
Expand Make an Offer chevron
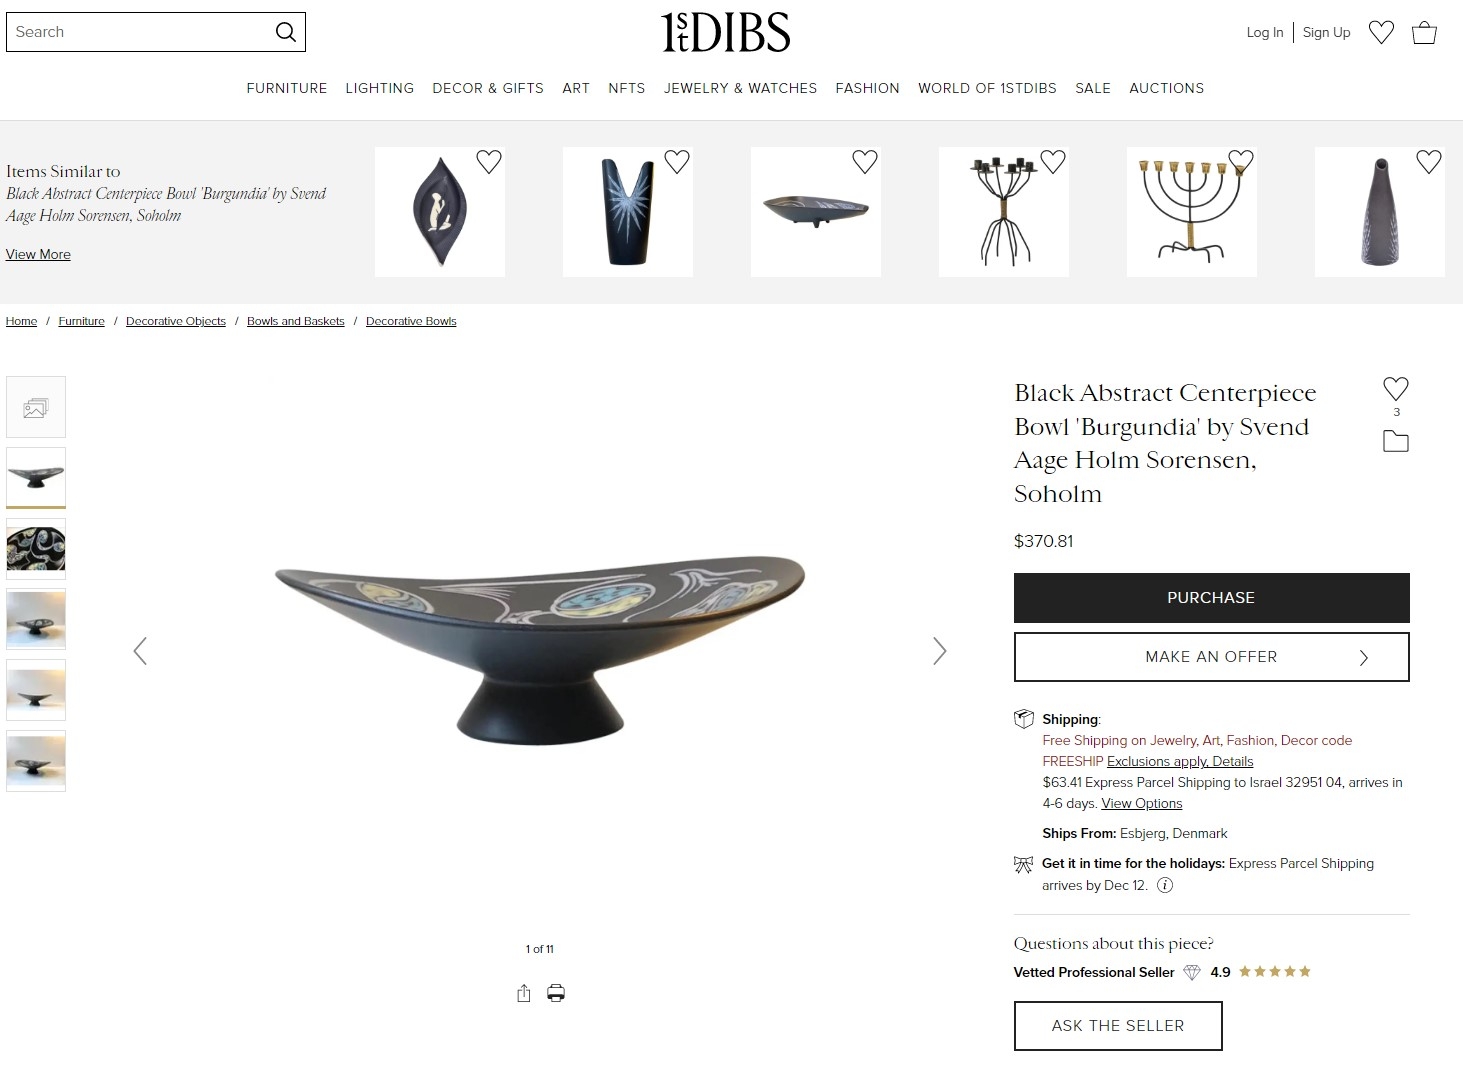tap(1364, 657)
